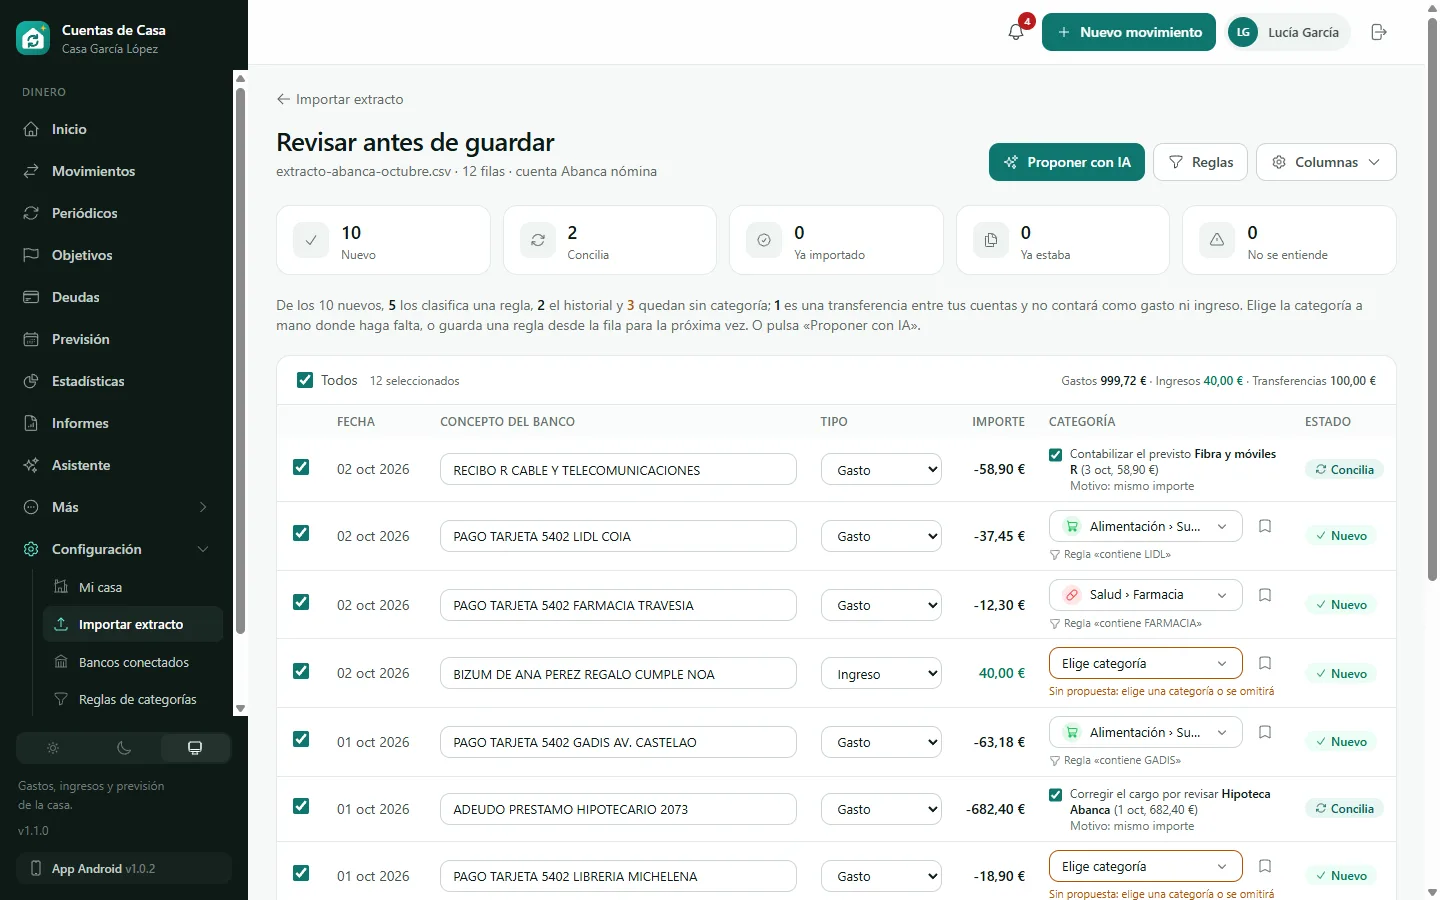Open Tipo dropdown for RECIBO R CABLE row
This screenshot has width=1440, height=900.
[x=881, y=470]
